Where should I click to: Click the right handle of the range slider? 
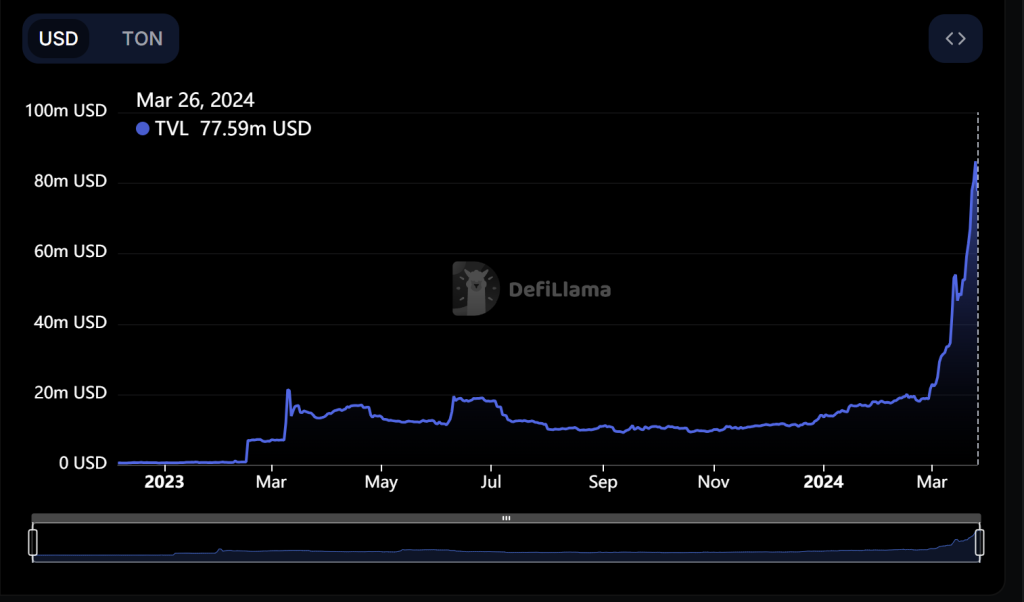[x=979, y=543]
